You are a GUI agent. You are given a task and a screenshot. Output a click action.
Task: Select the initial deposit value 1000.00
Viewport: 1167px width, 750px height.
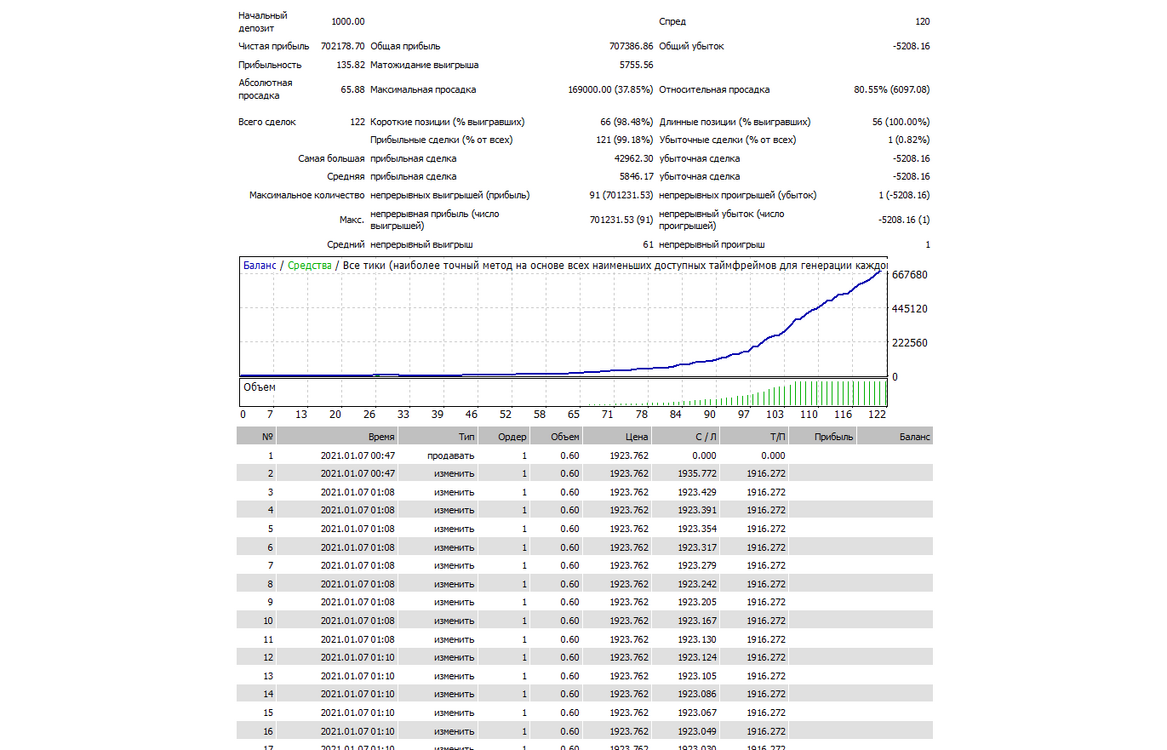coord(348,22)
